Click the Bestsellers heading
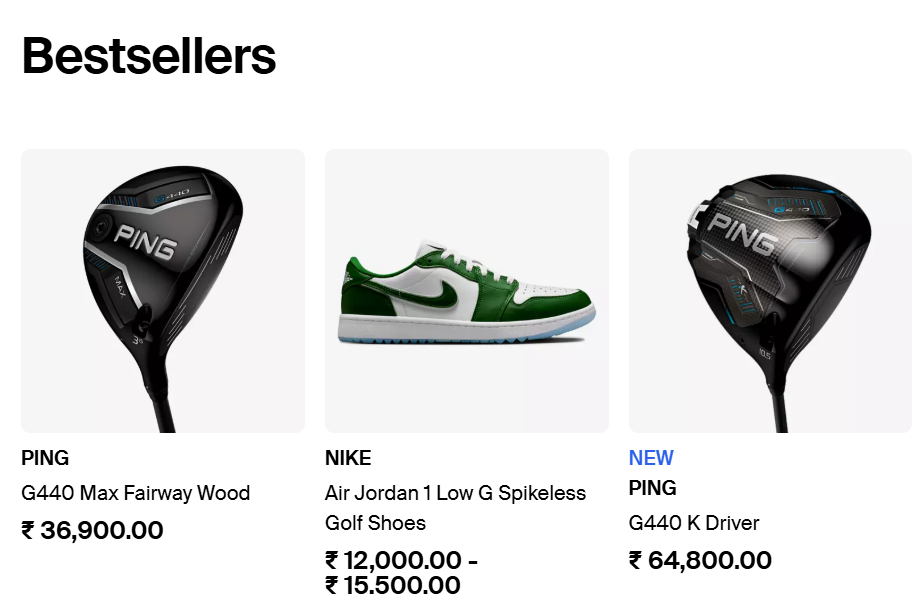Viewport: 917px width, 594px height. [x=149, y=56]
